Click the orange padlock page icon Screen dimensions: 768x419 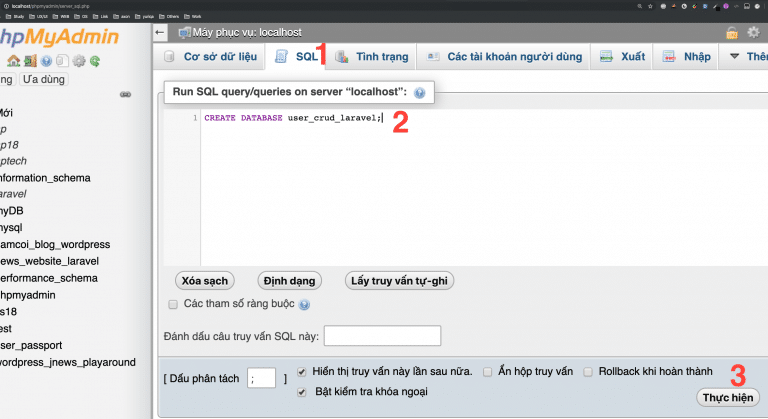pos(732,33)
